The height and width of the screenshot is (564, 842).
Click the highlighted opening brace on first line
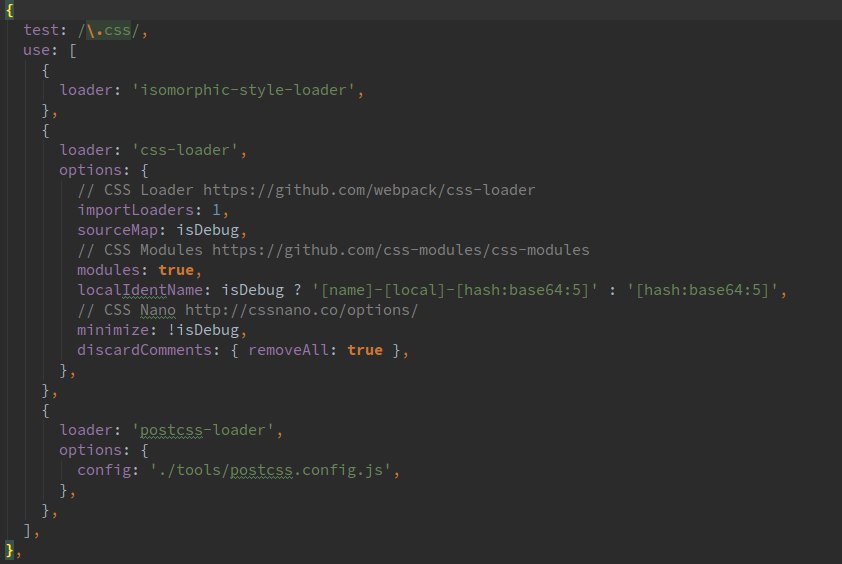coord(10,10)
